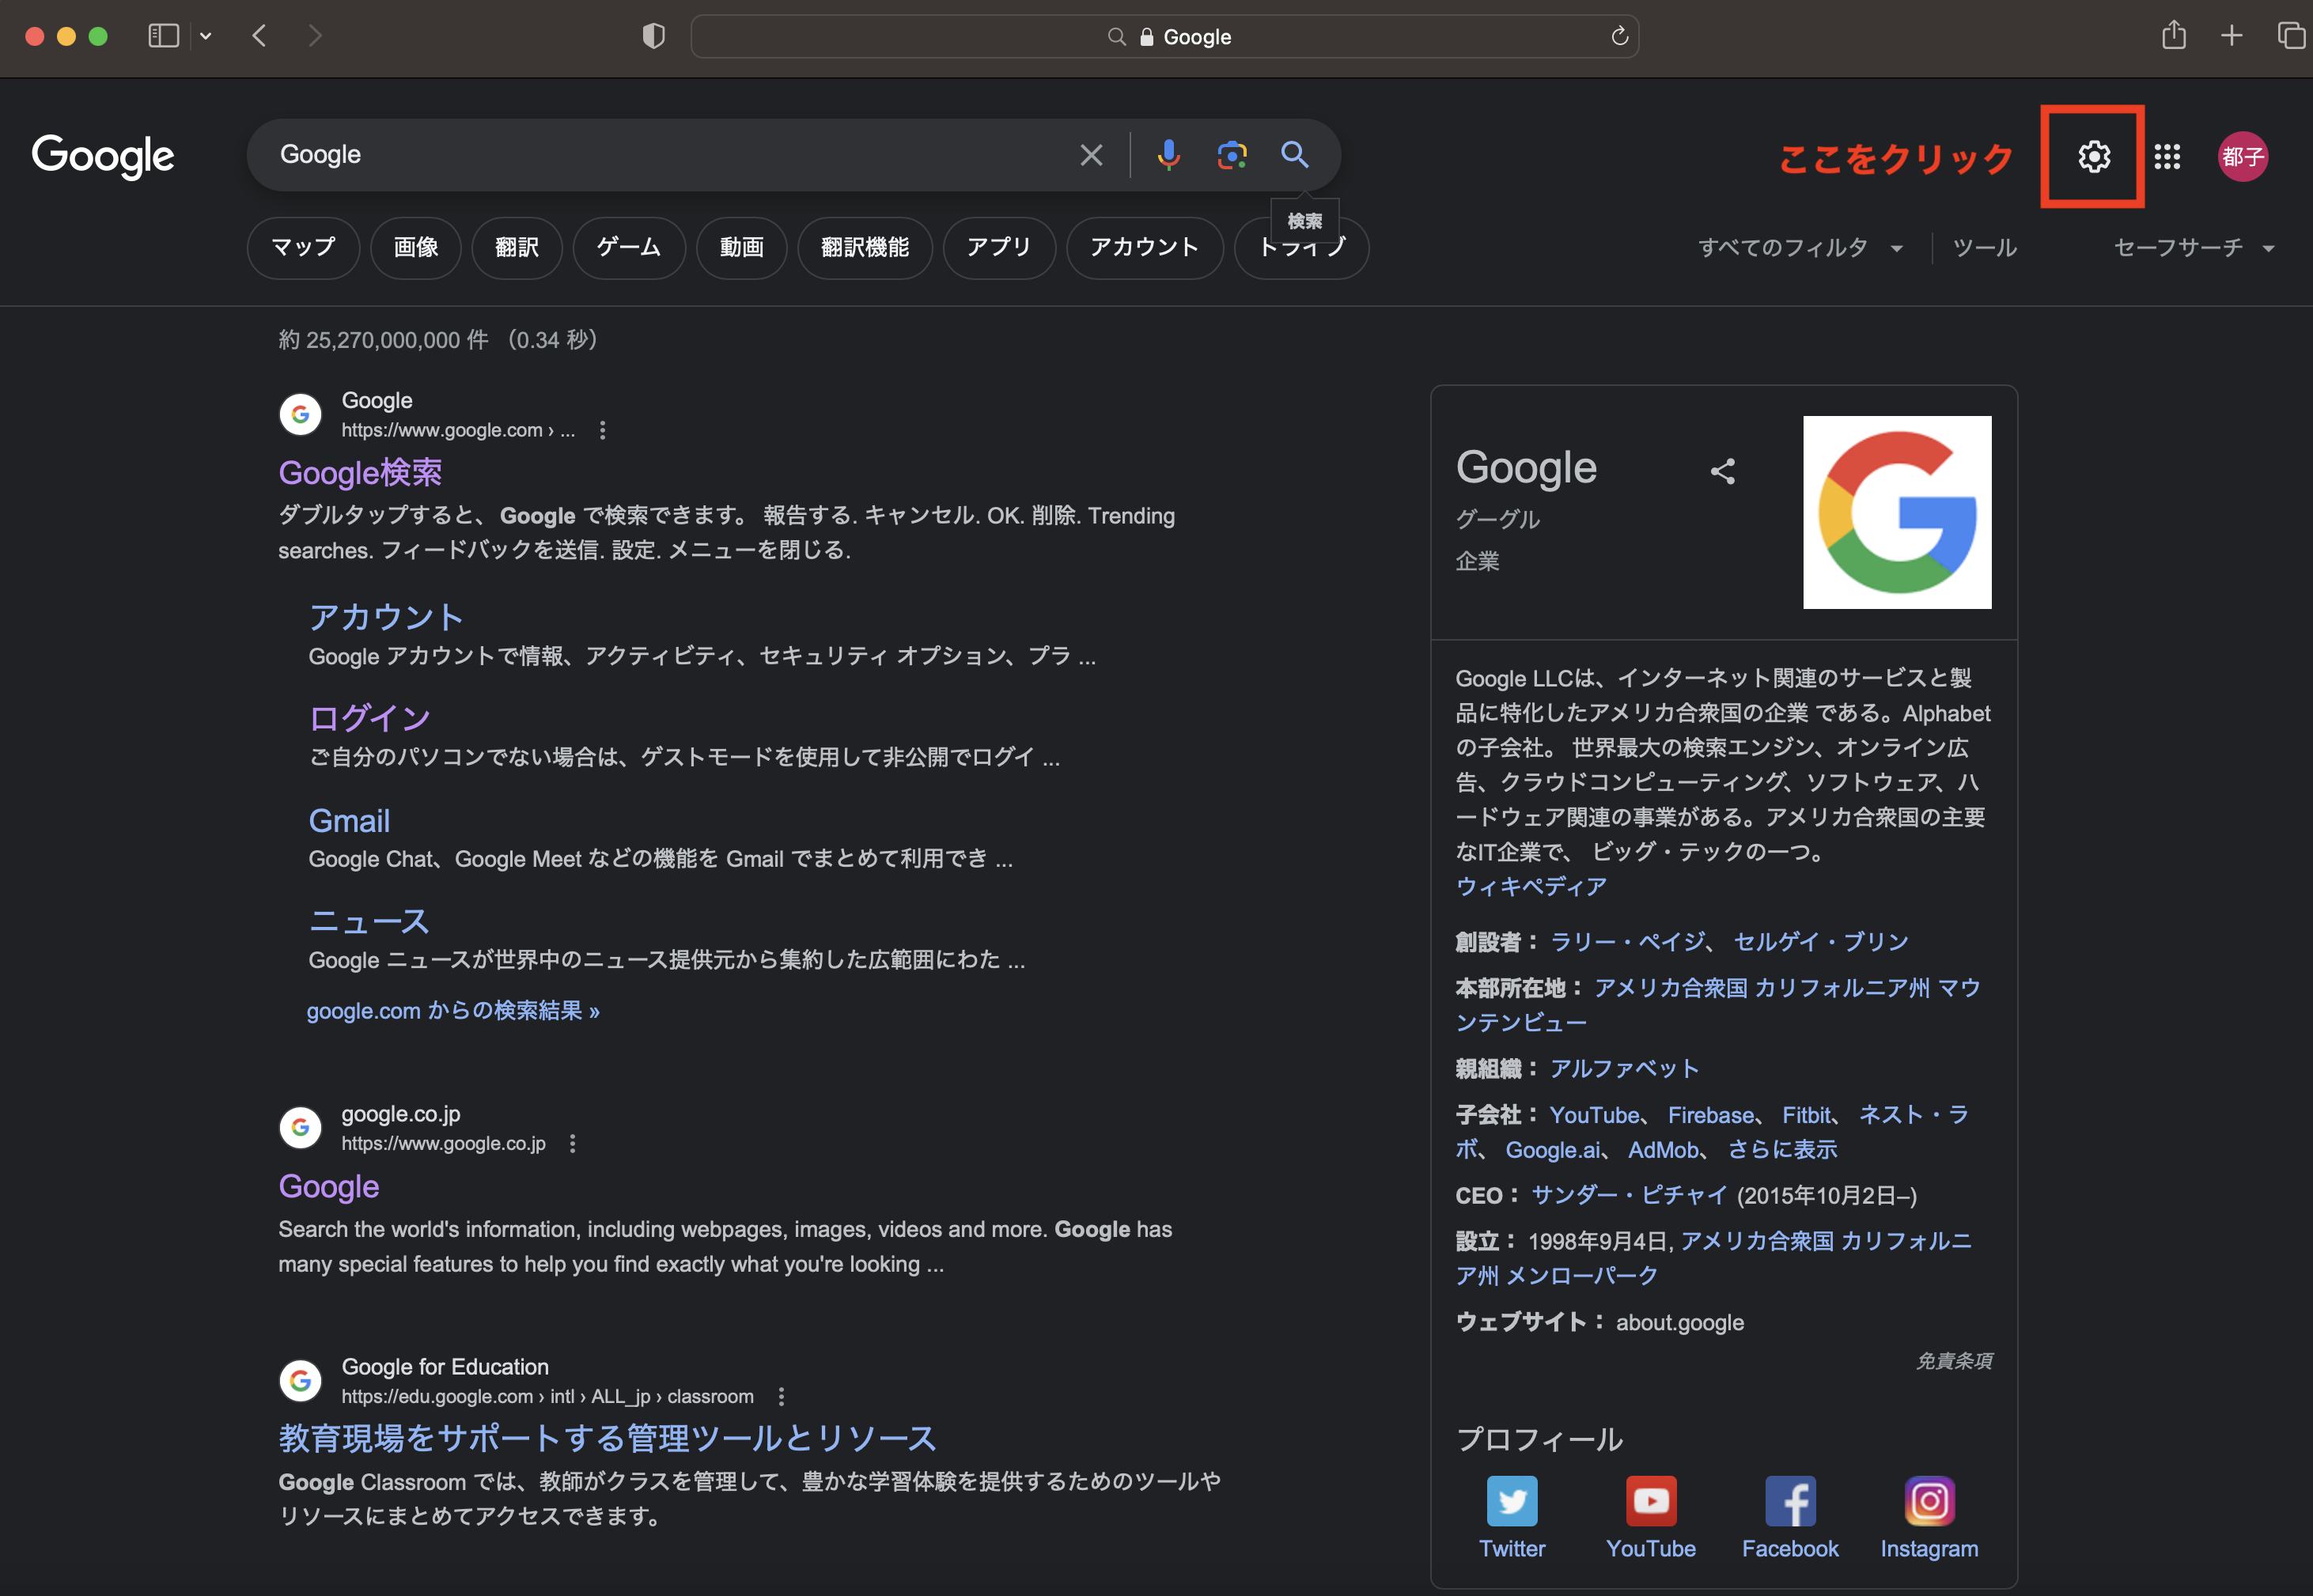
Task: Open サンダー・ピチャイ CEO link
Action: click(1629, 1195)
